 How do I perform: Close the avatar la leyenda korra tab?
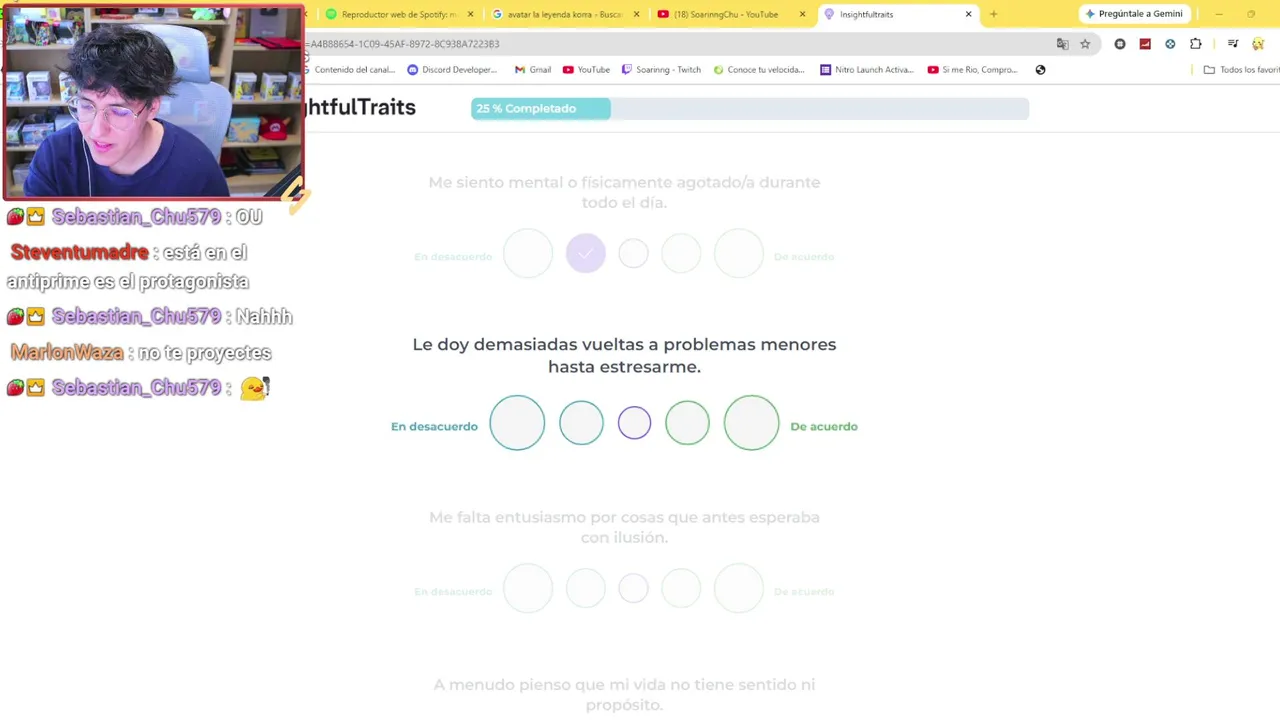coord(636,14)
